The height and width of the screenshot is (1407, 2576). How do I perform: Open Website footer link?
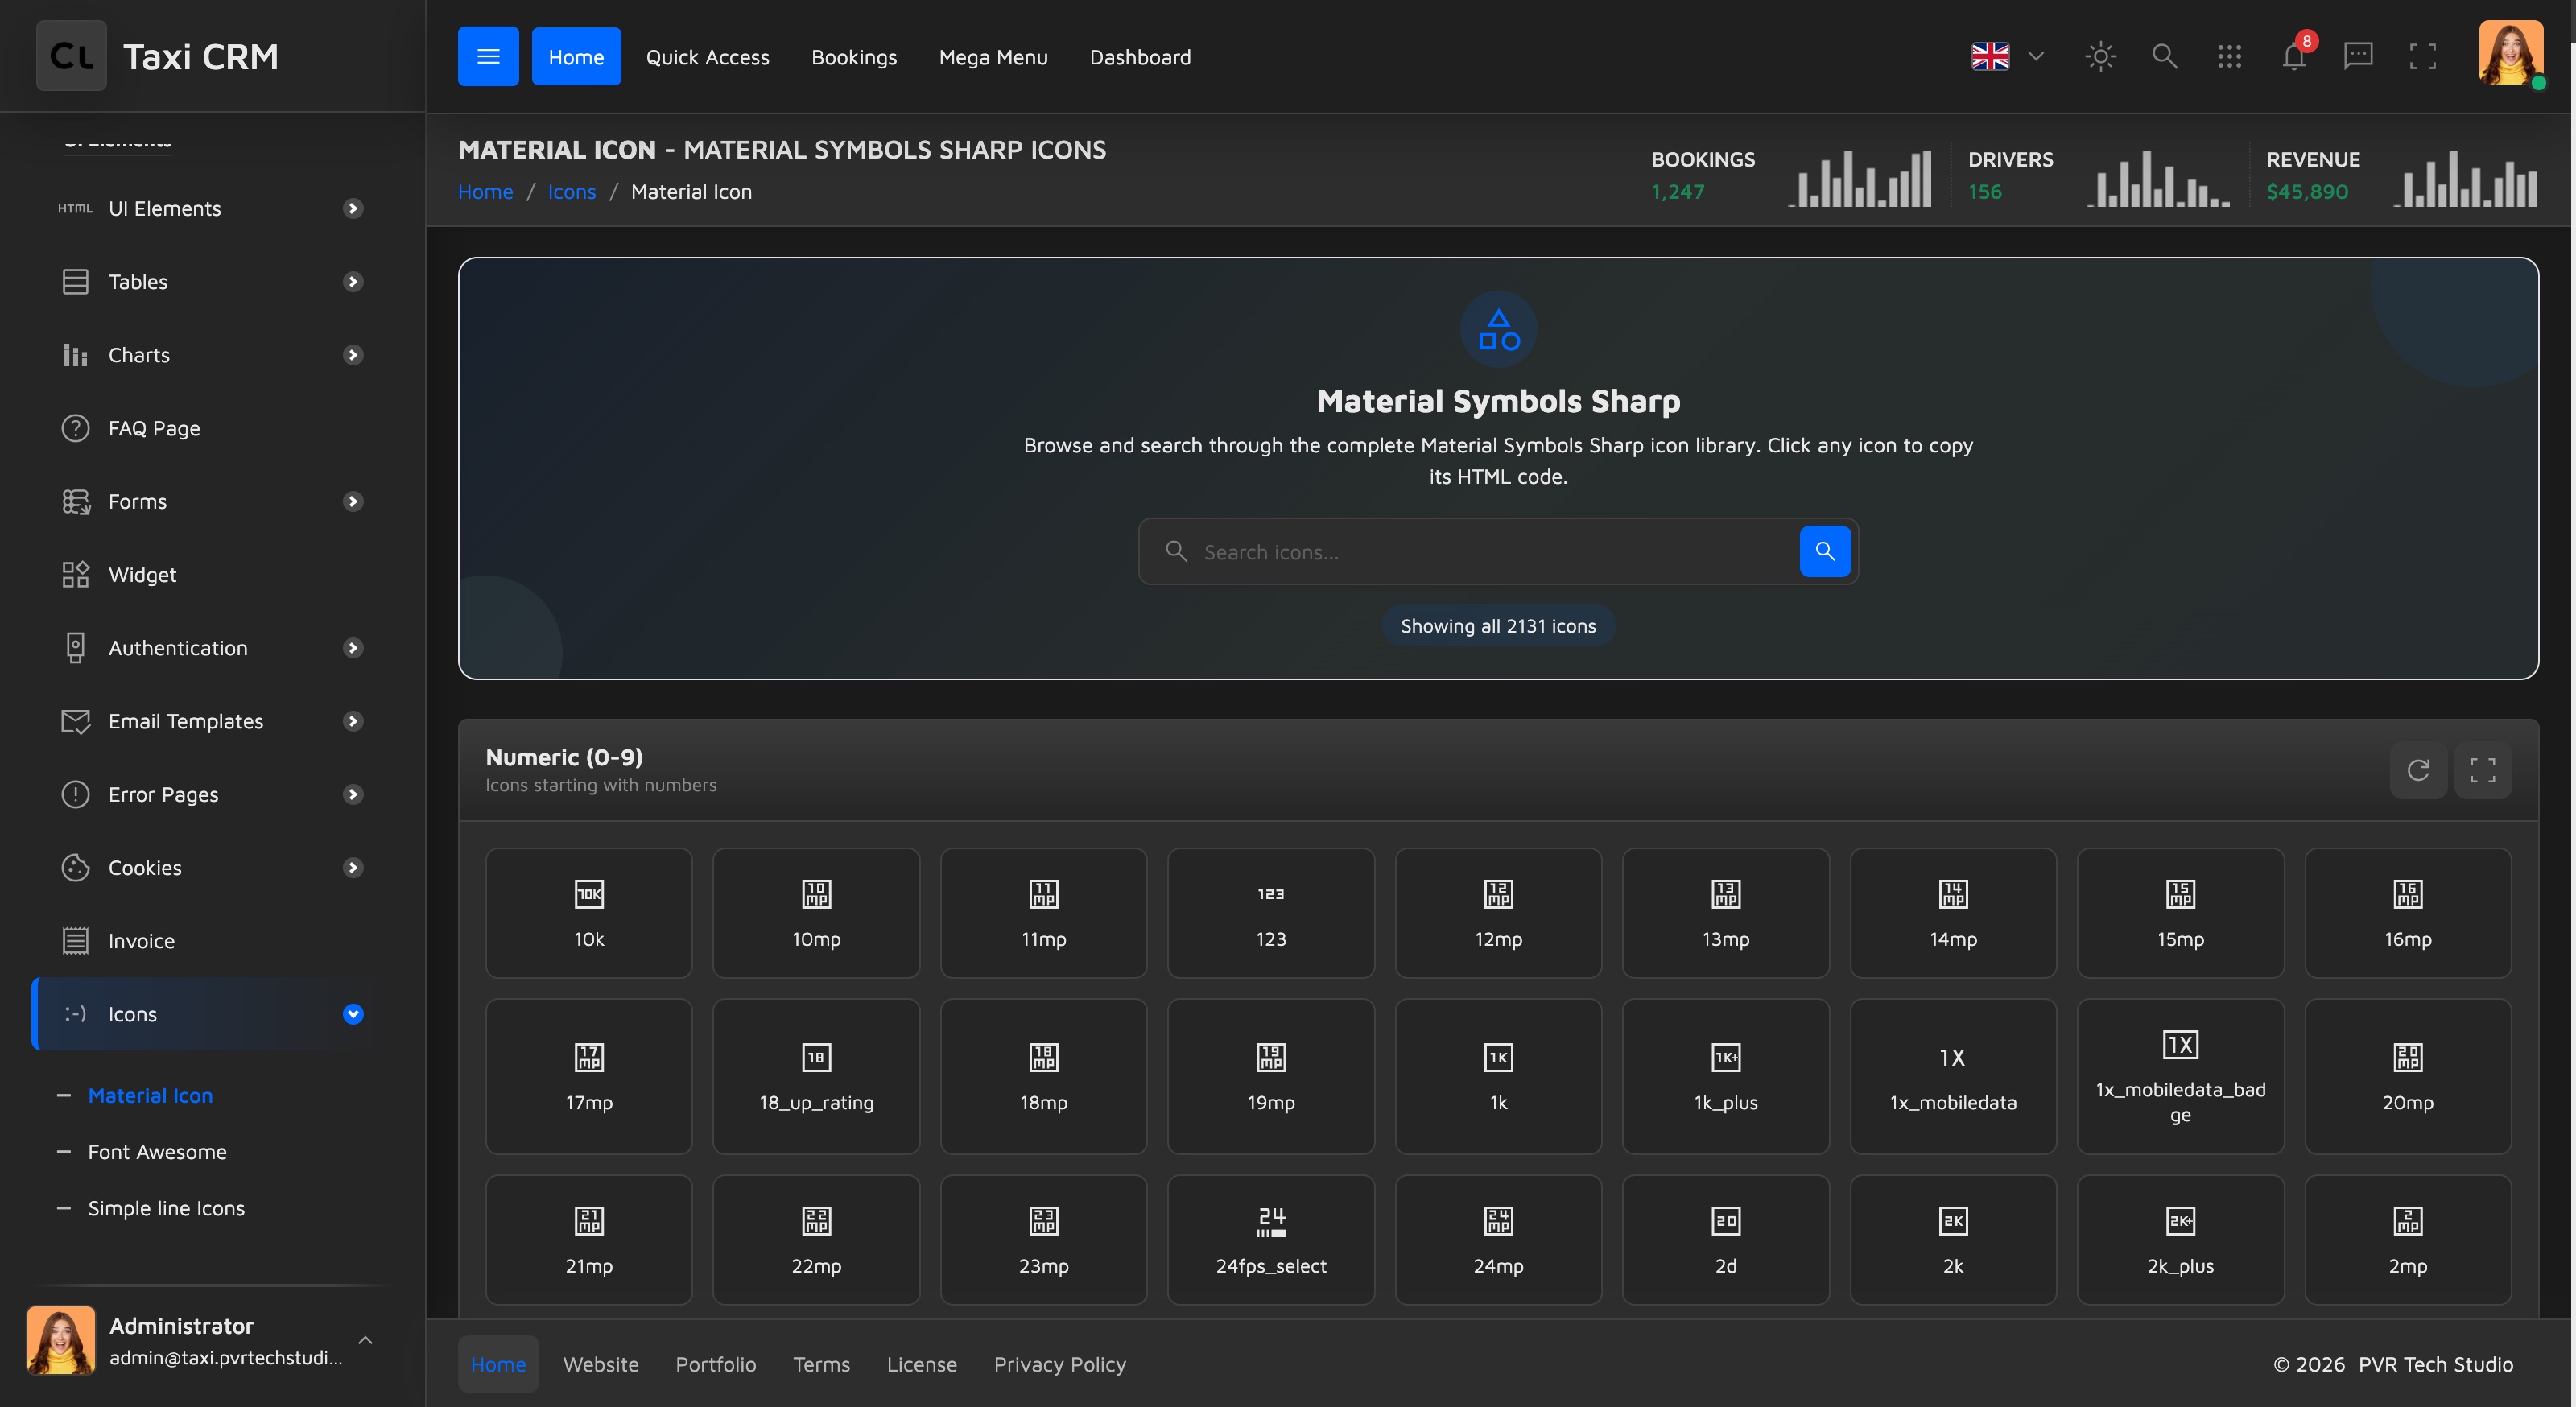(x=601, y=1364)
